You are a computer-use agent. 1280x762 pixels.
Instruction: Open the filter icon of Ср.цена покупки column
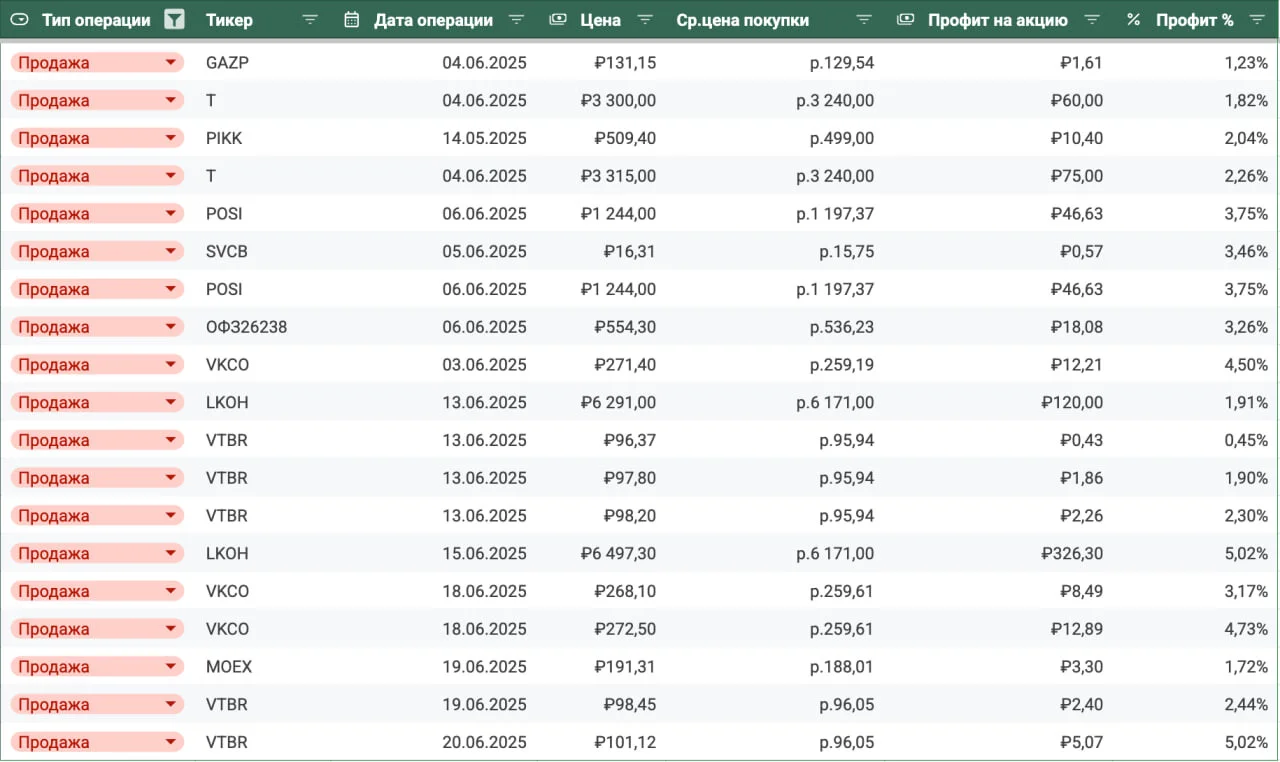tap(864, 20)
